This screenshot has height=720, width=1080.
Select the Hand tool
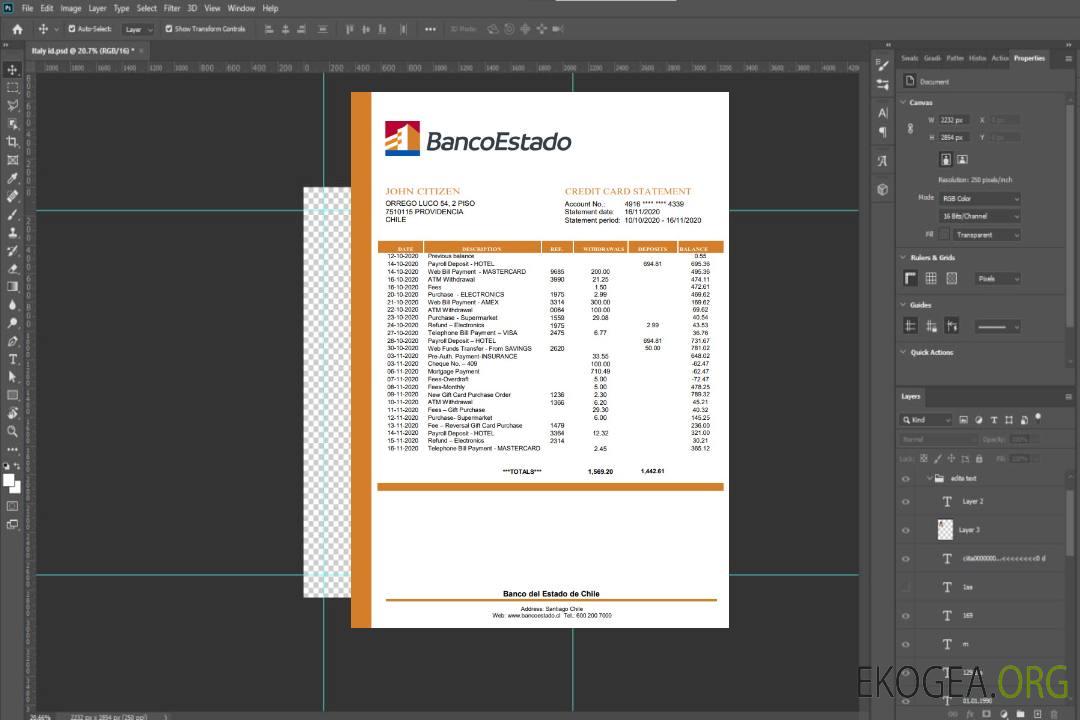[12, 413]
